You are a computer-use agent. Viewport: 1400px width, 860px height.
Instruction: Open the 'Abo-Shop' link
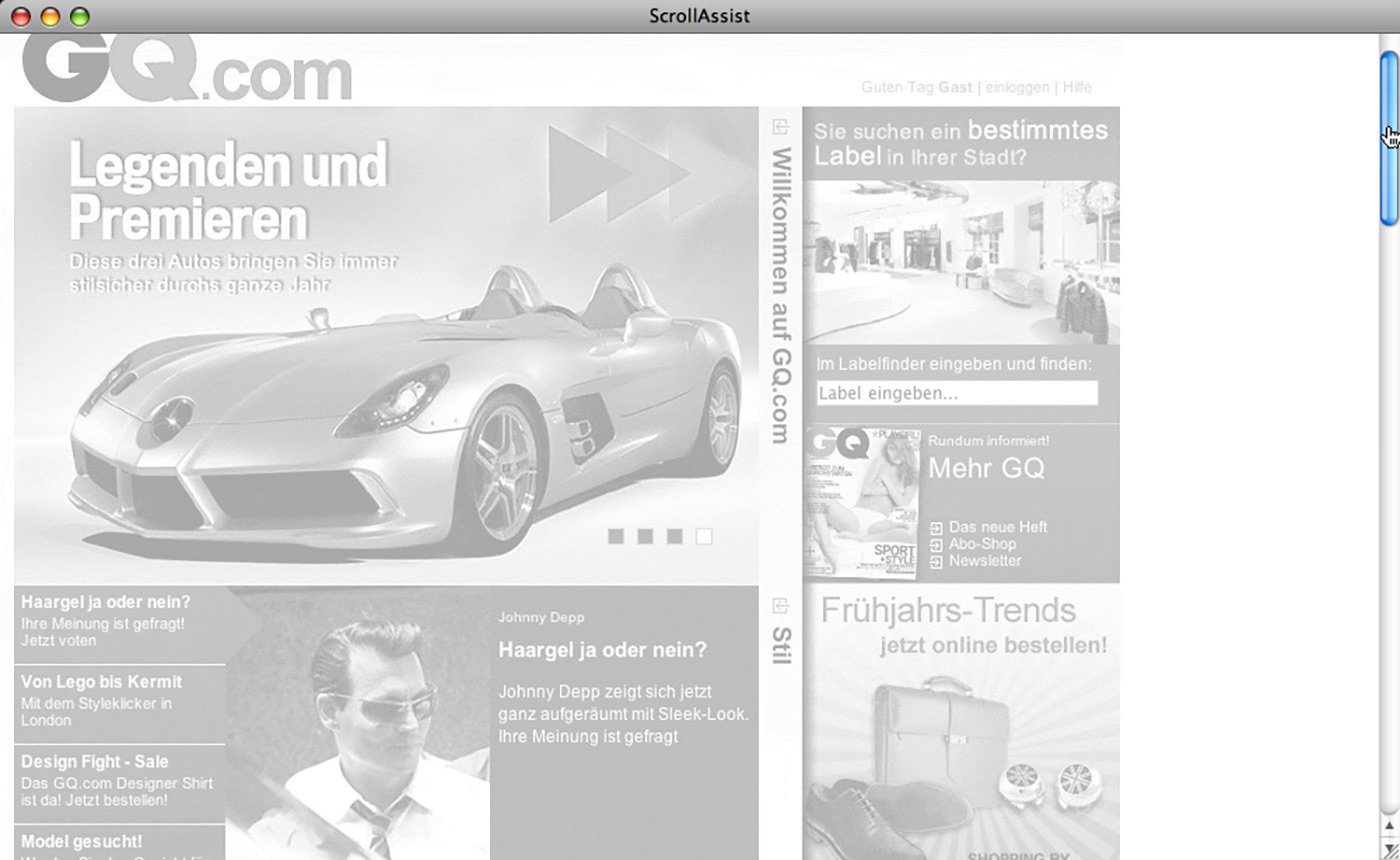(982, 544)
